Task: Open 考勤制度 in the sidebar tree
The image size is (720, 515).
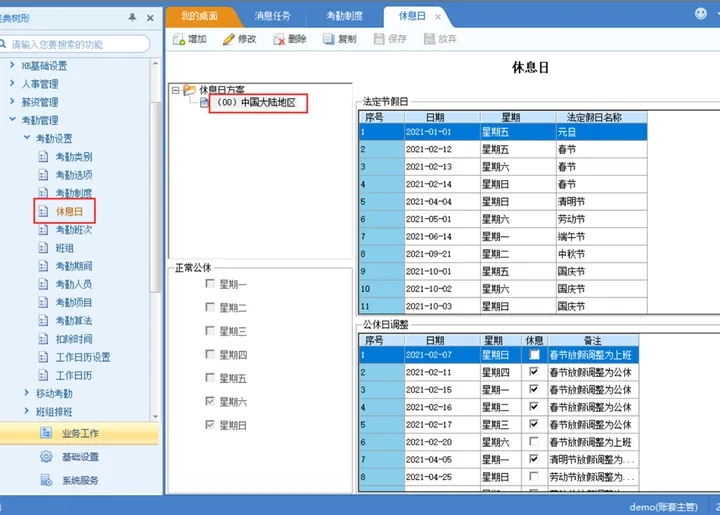Action: tap(73, 193)
